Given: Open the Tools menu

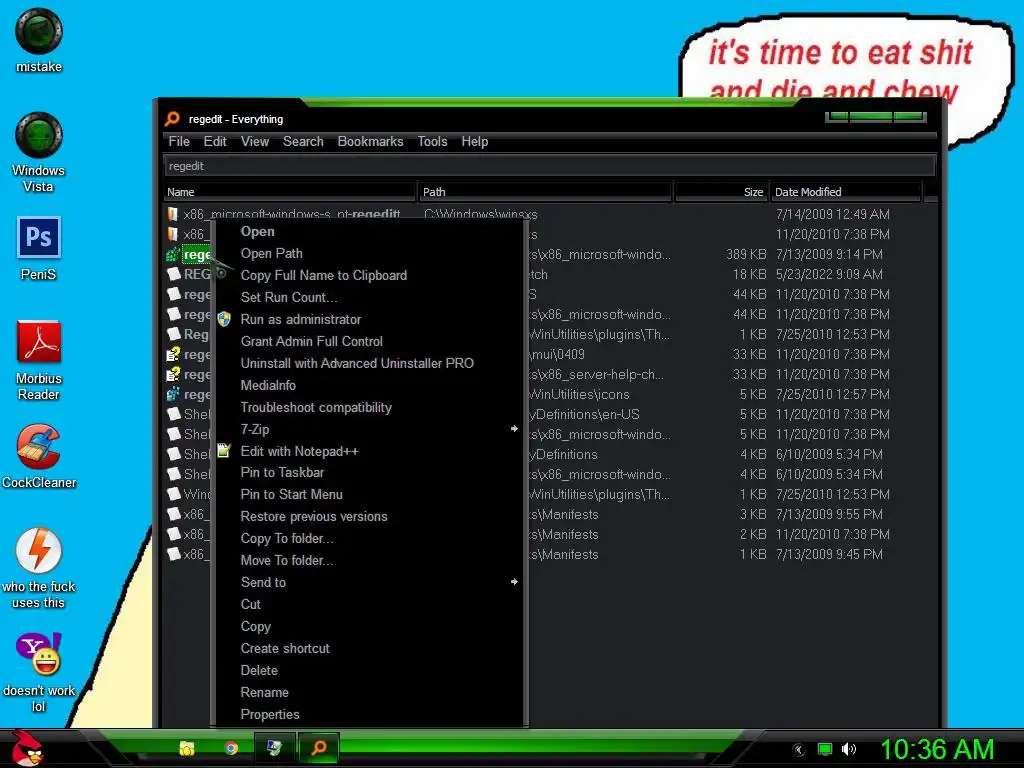Looking at the screenshot, I should 432,141.
